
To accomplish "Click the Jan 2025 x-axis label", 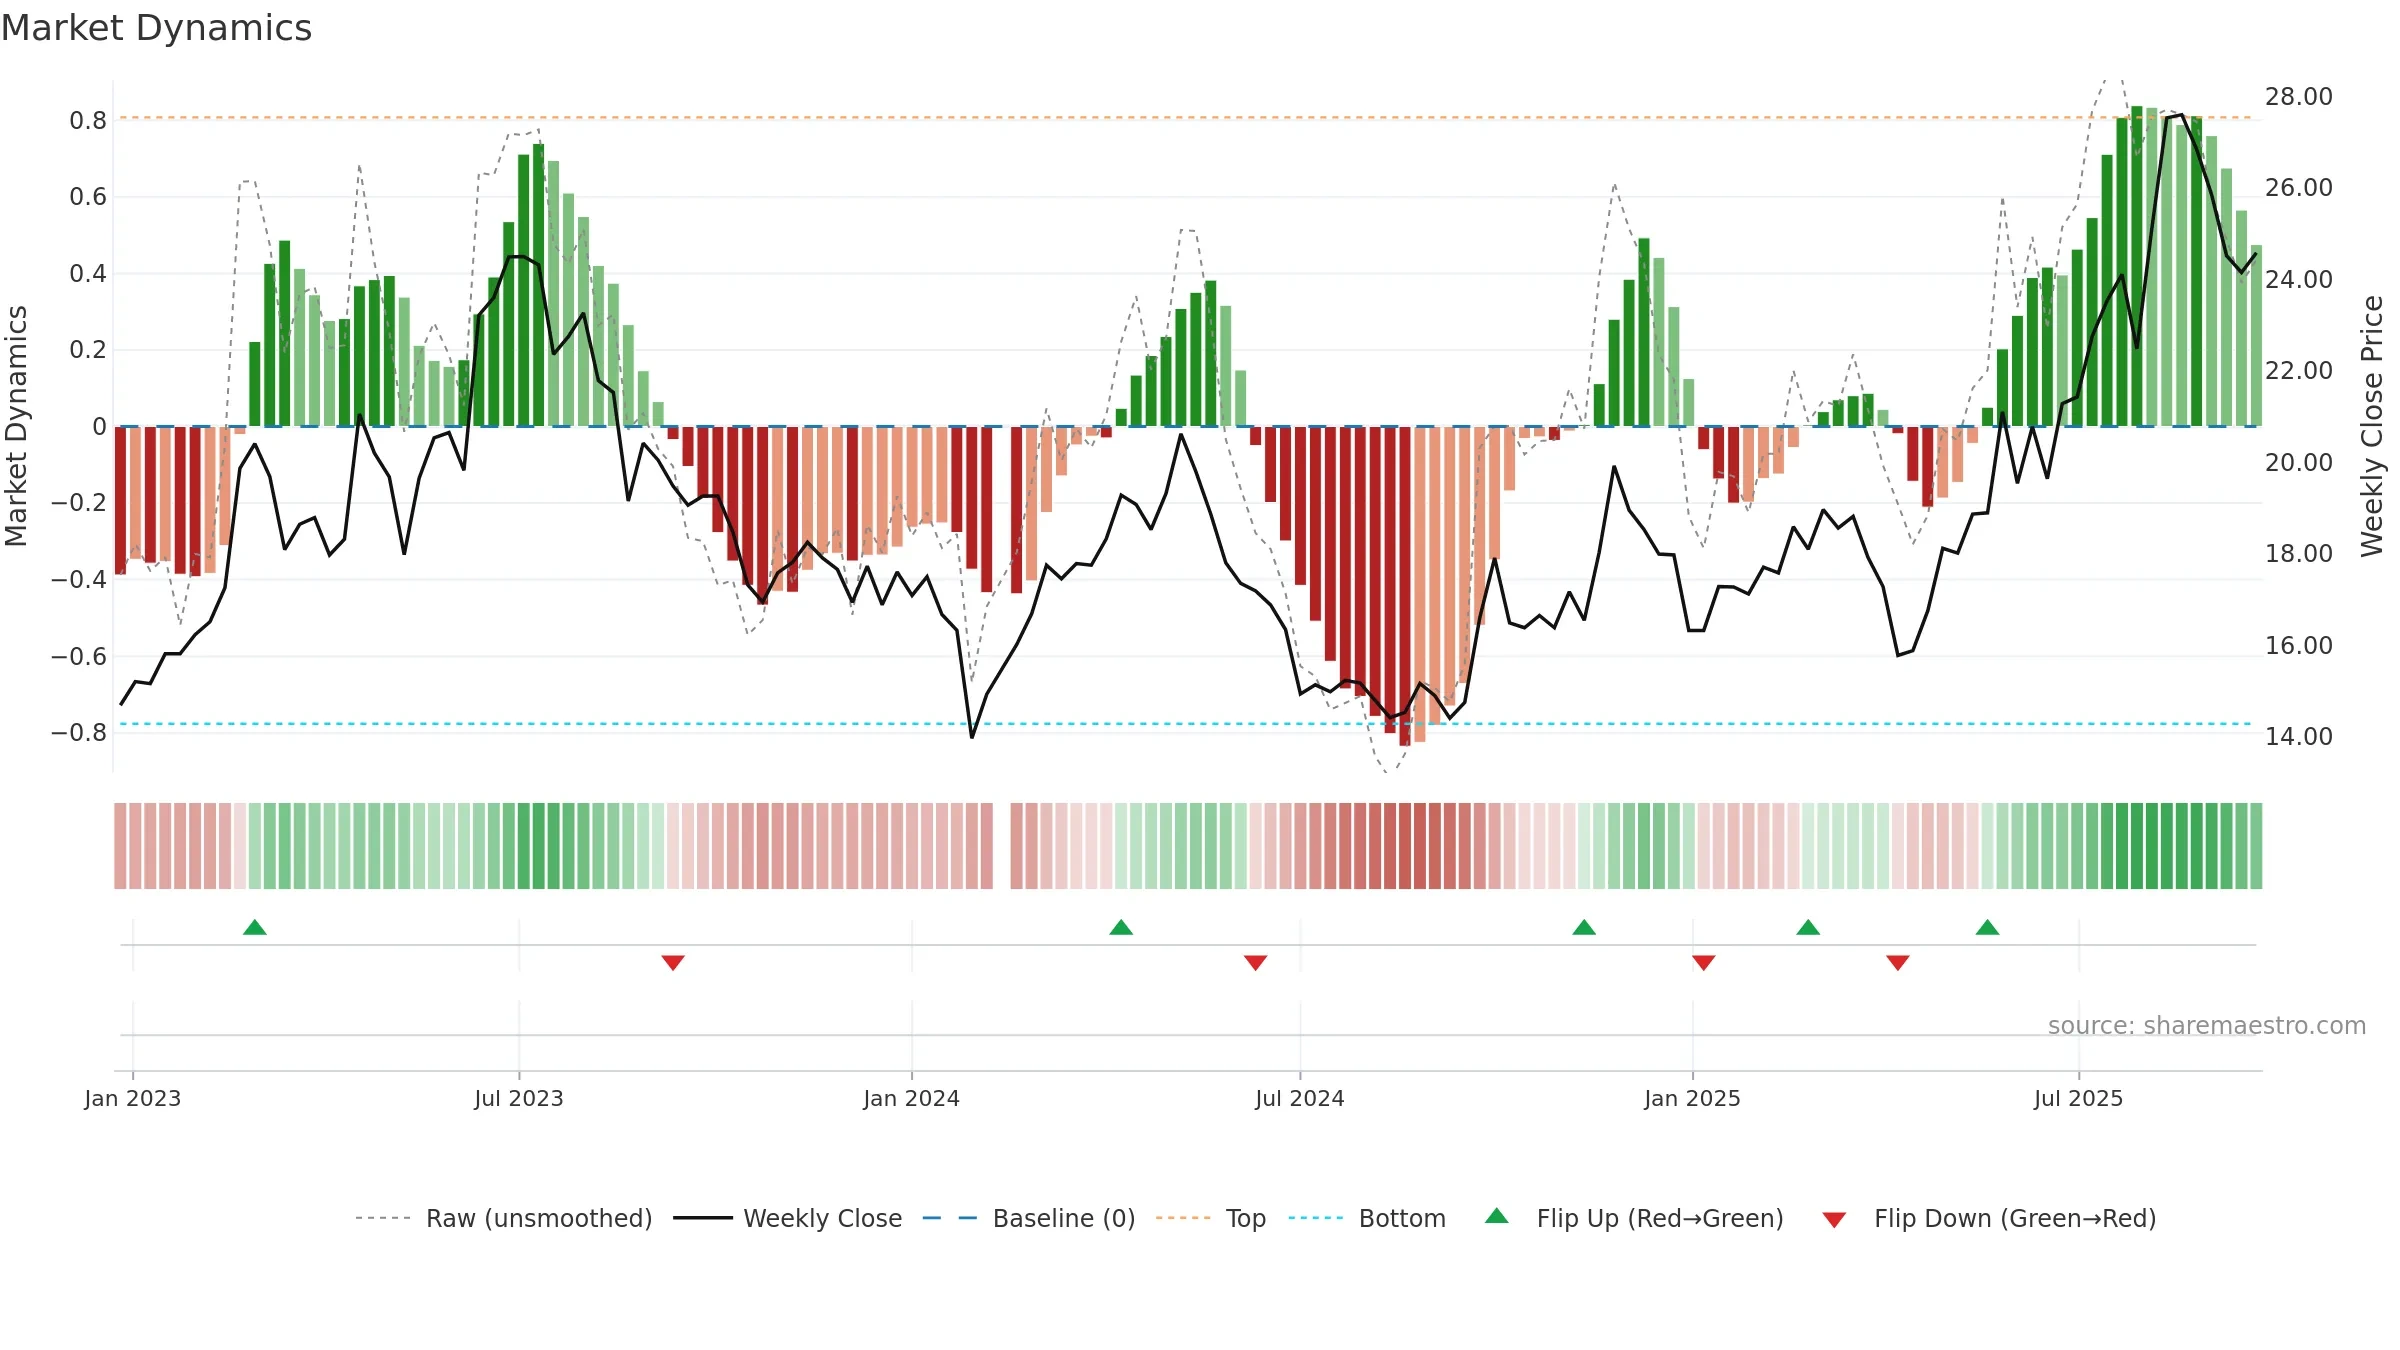I will point(1693,1098).
